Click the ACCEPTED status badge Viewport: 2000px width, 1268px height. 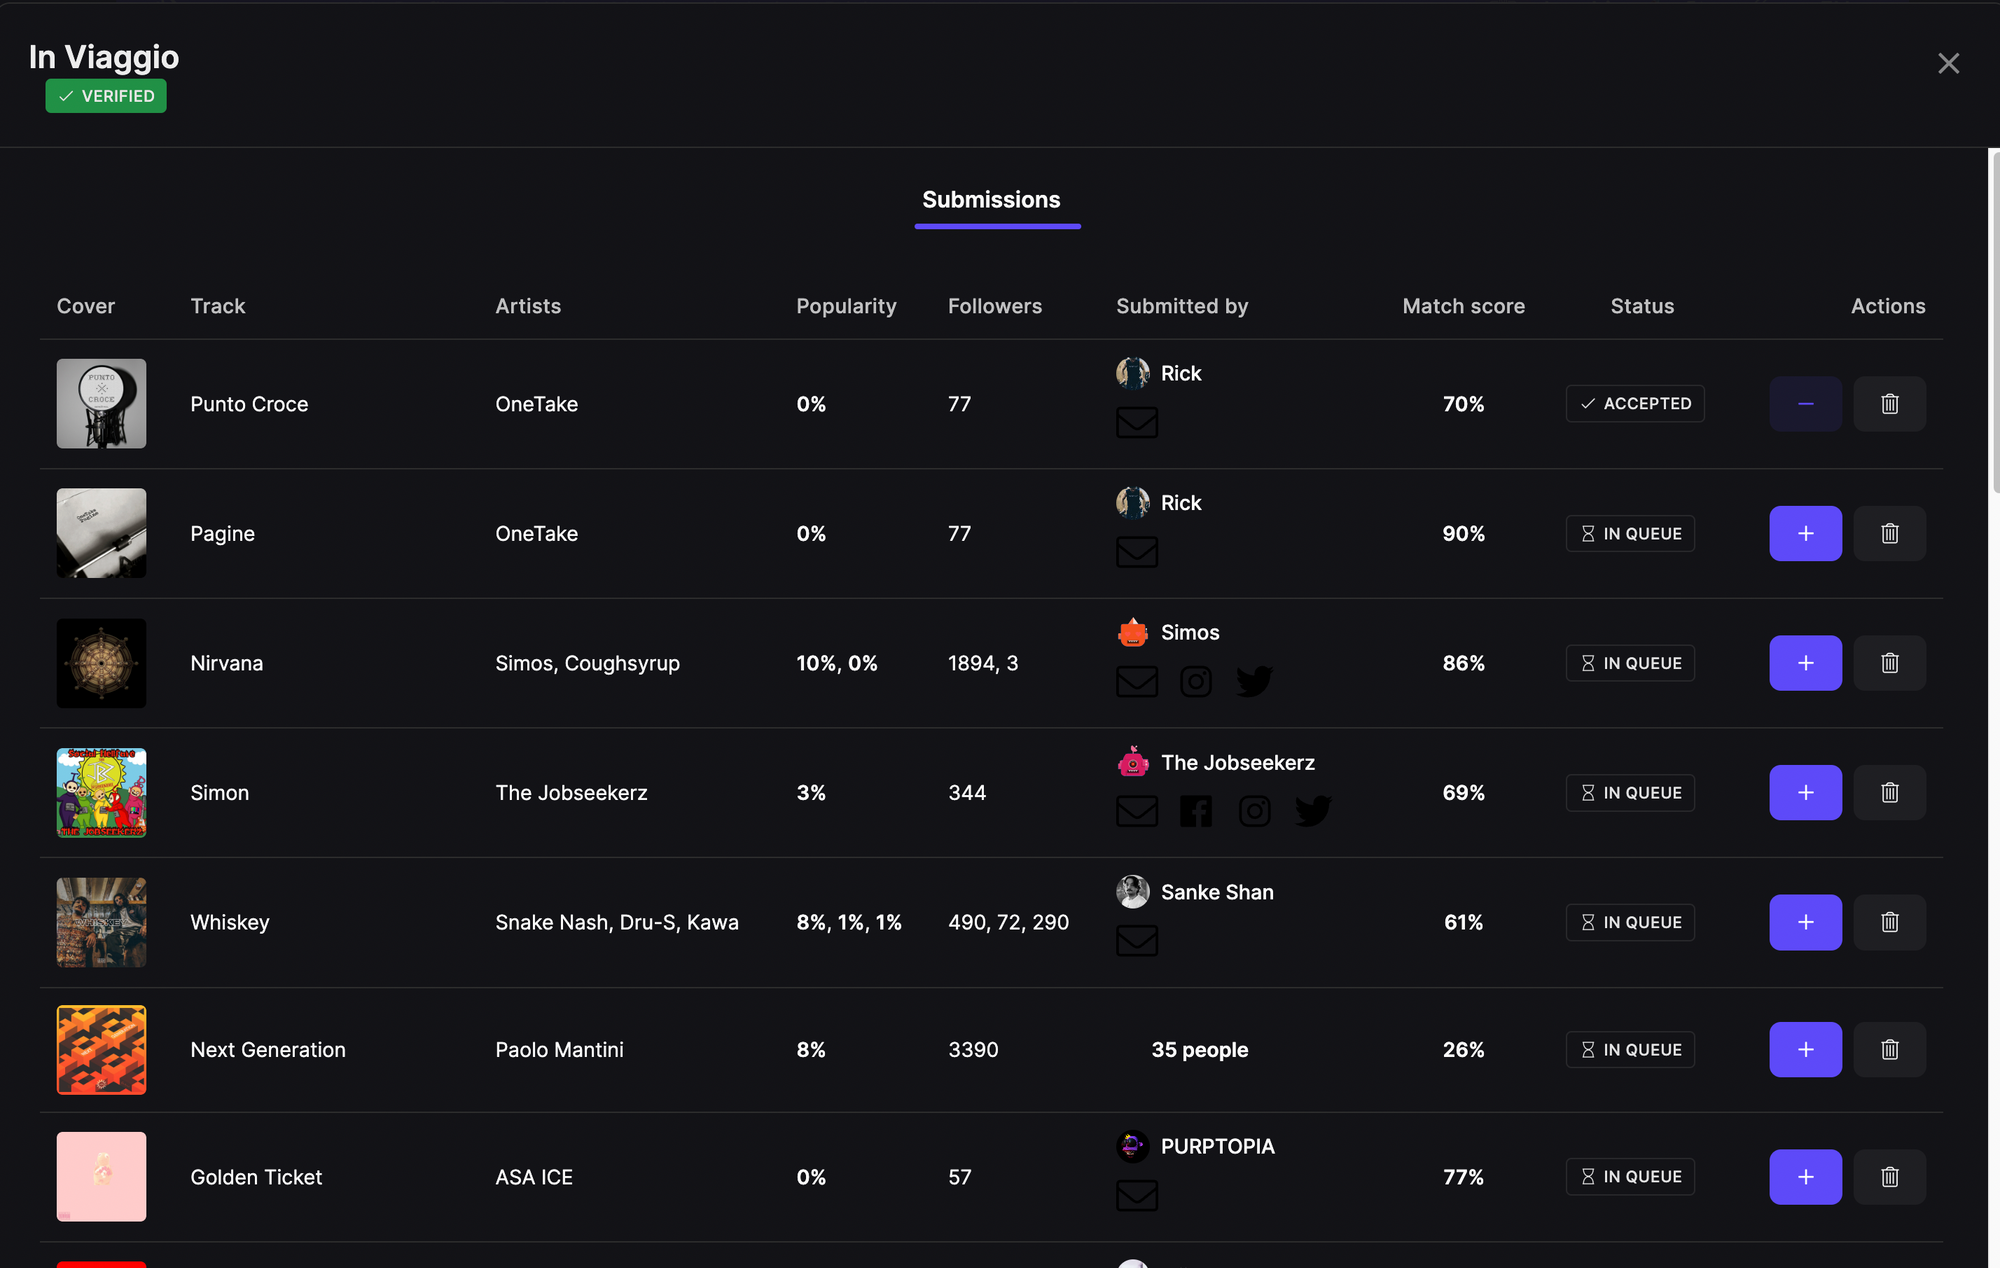pos(1635,404)
